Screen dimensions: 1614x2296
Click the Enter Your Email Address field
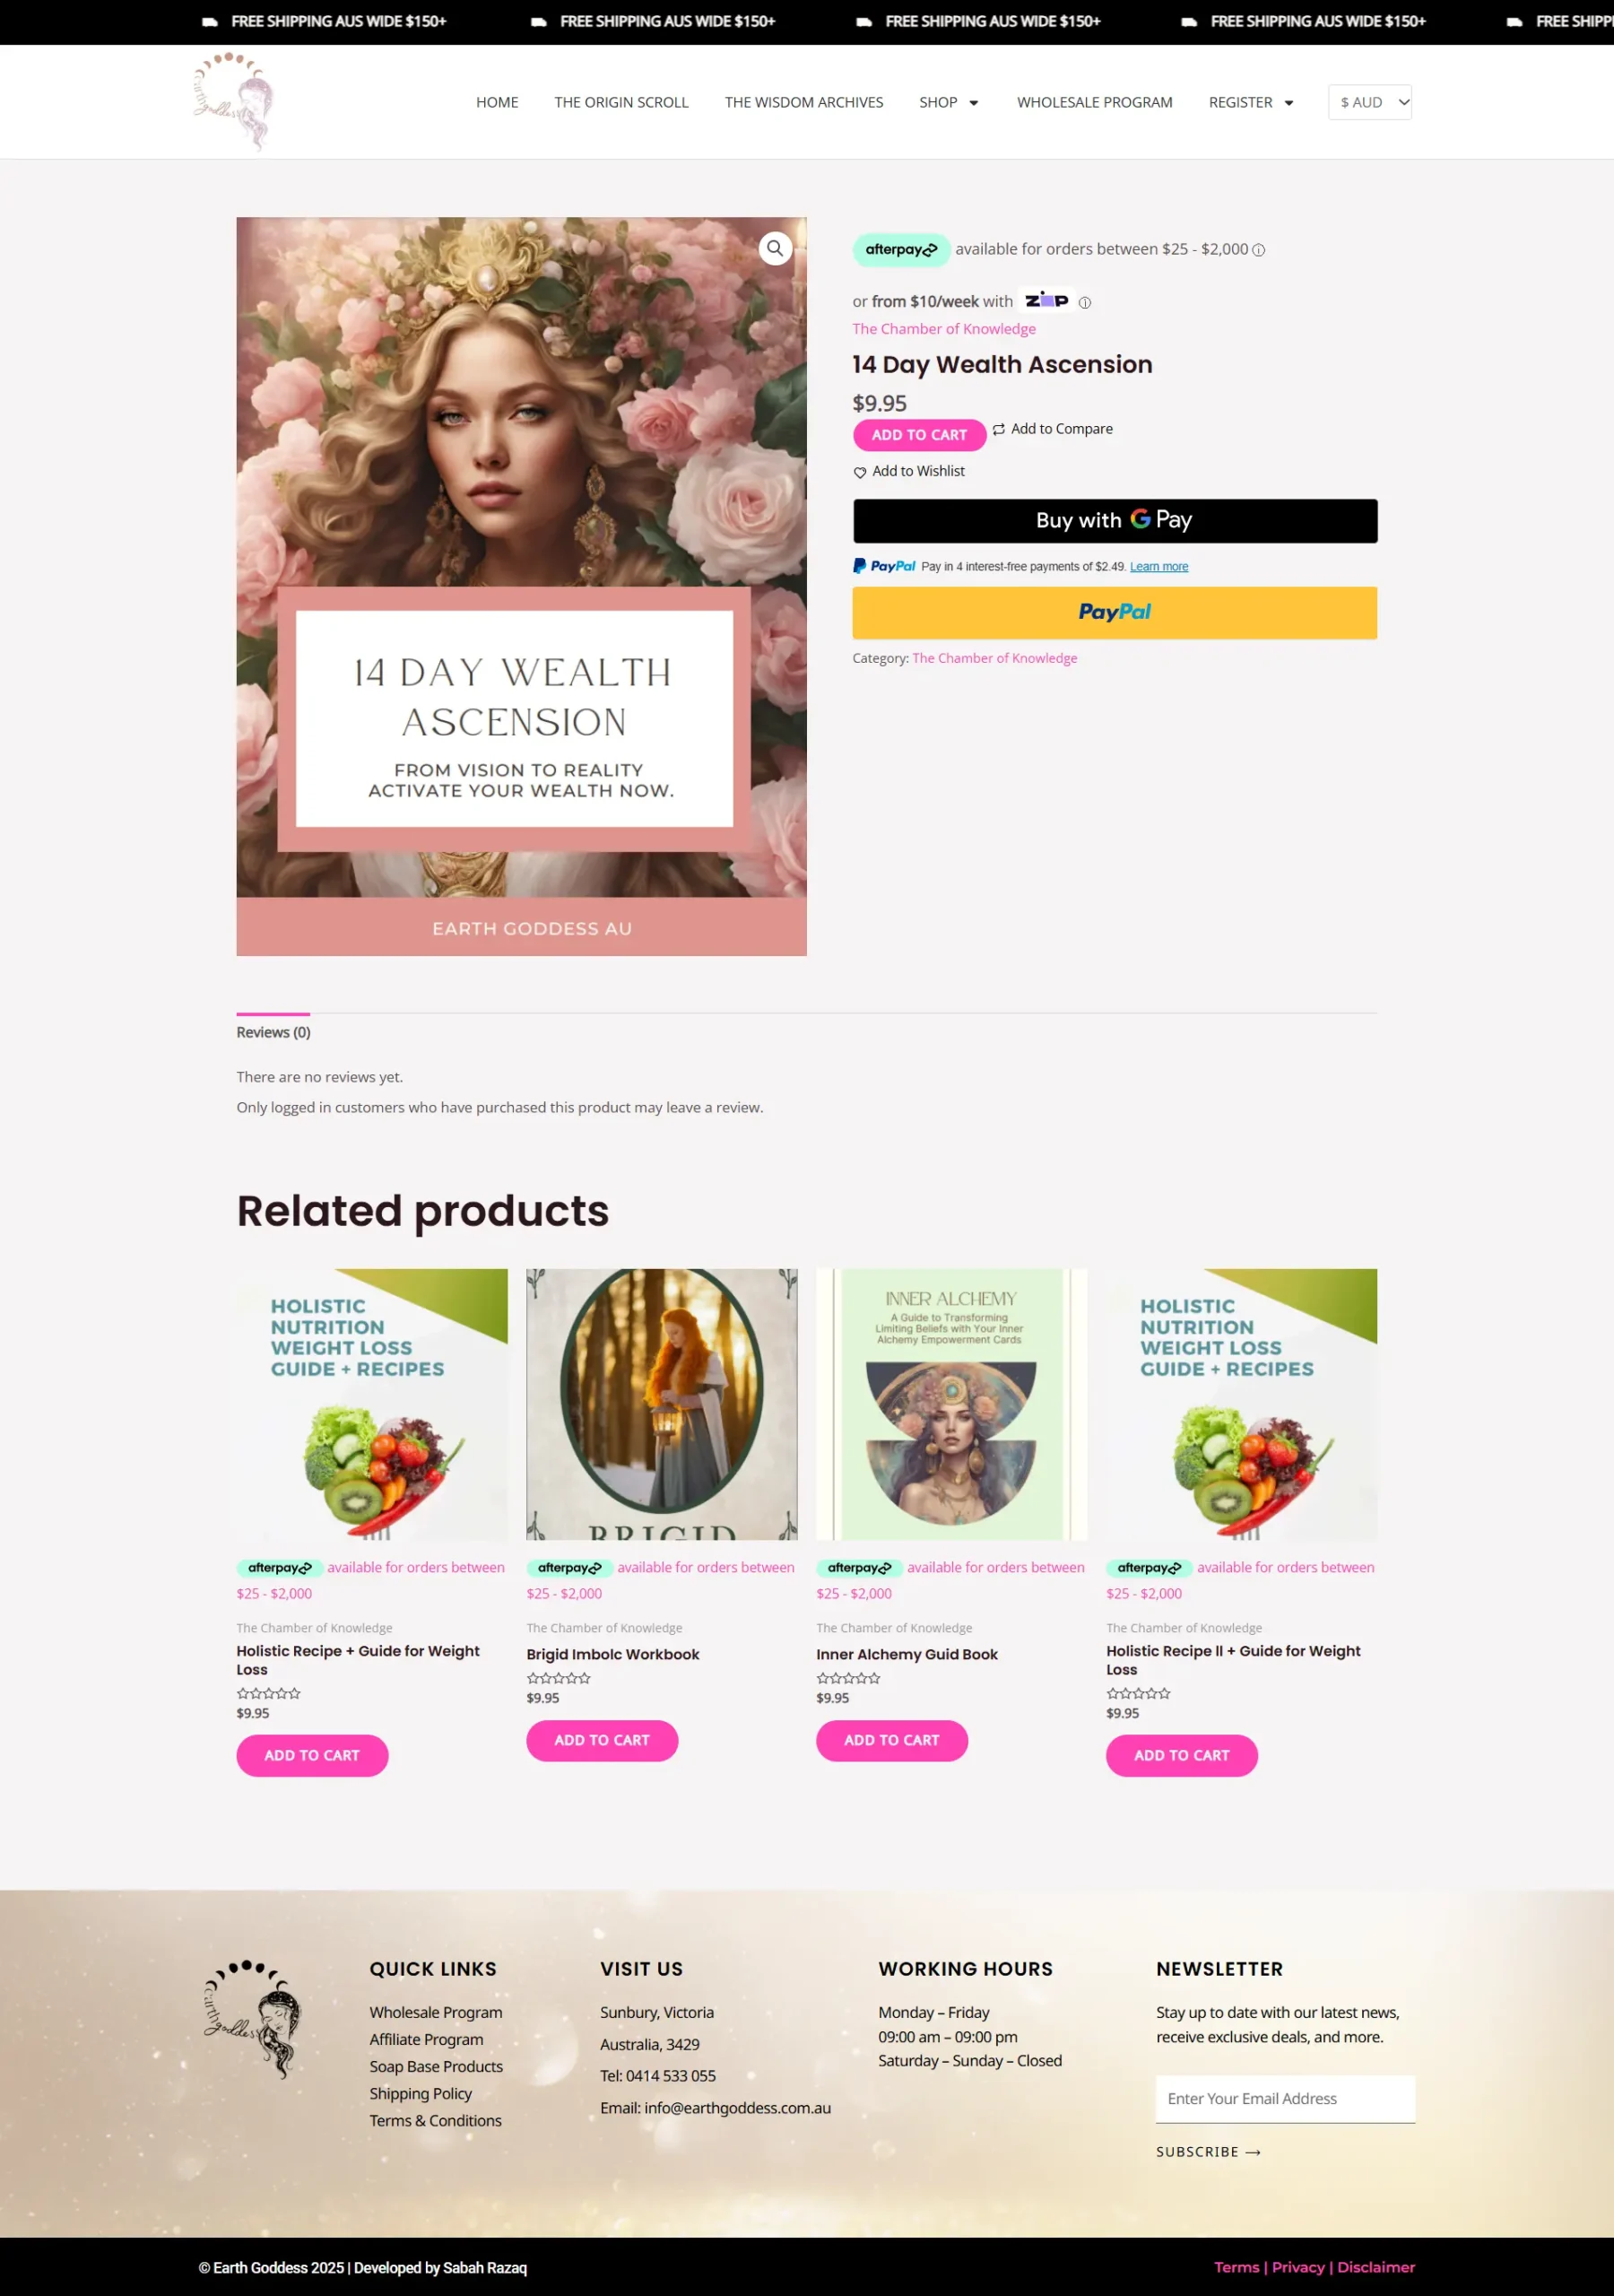pos(1285,2098)
